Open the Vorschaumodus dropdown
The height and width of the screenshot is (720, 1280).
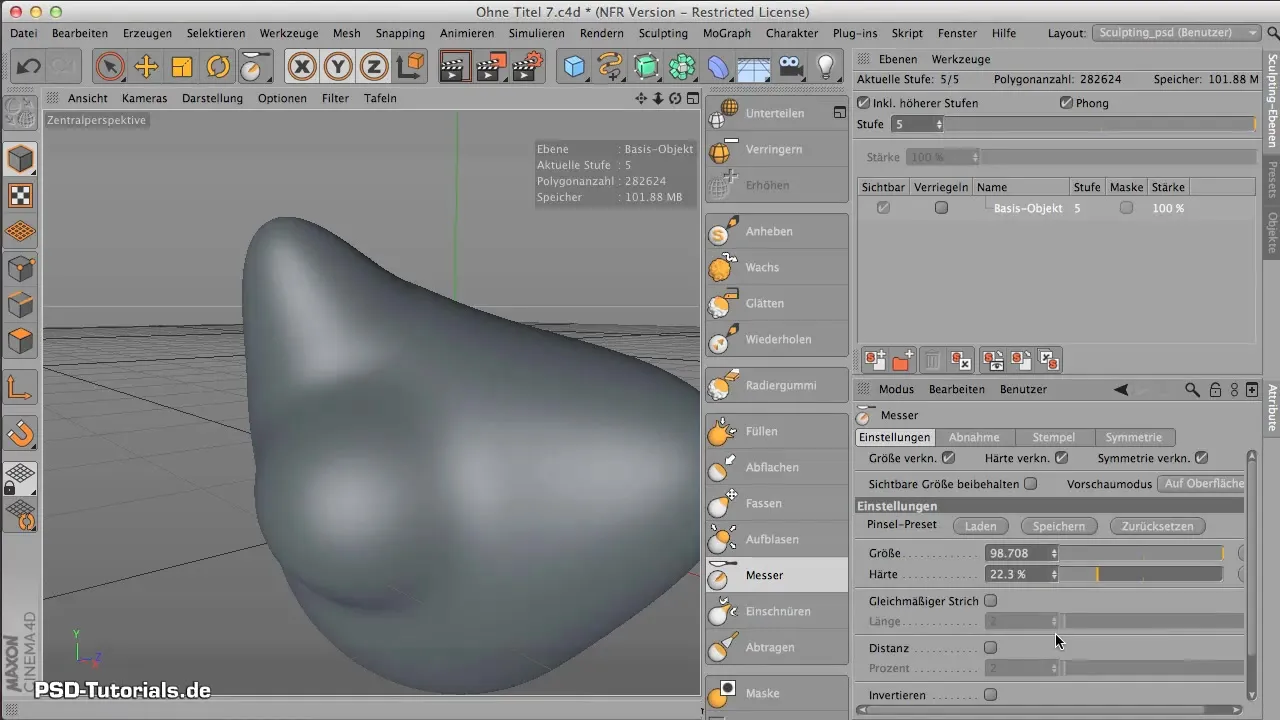click(x=1201, y=484)
